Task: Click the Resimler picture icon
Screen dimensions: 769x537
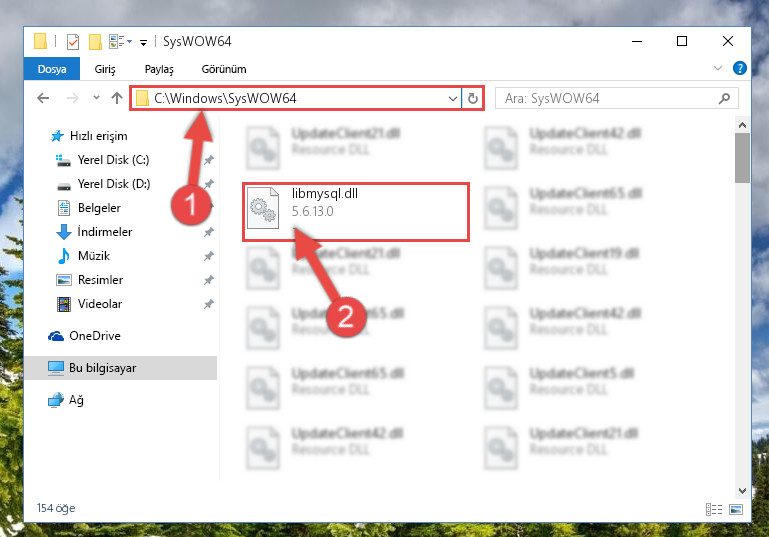Action: pos(64,280)
